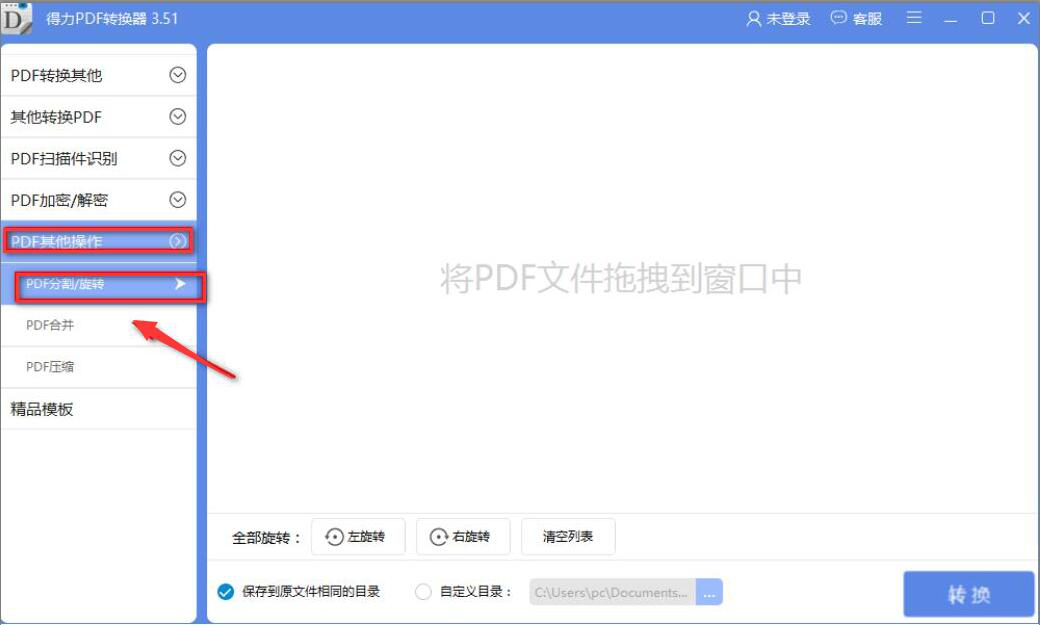1040x625 pixels.
Task: Select PDF其他操作 category
Action: click(99, 241)
